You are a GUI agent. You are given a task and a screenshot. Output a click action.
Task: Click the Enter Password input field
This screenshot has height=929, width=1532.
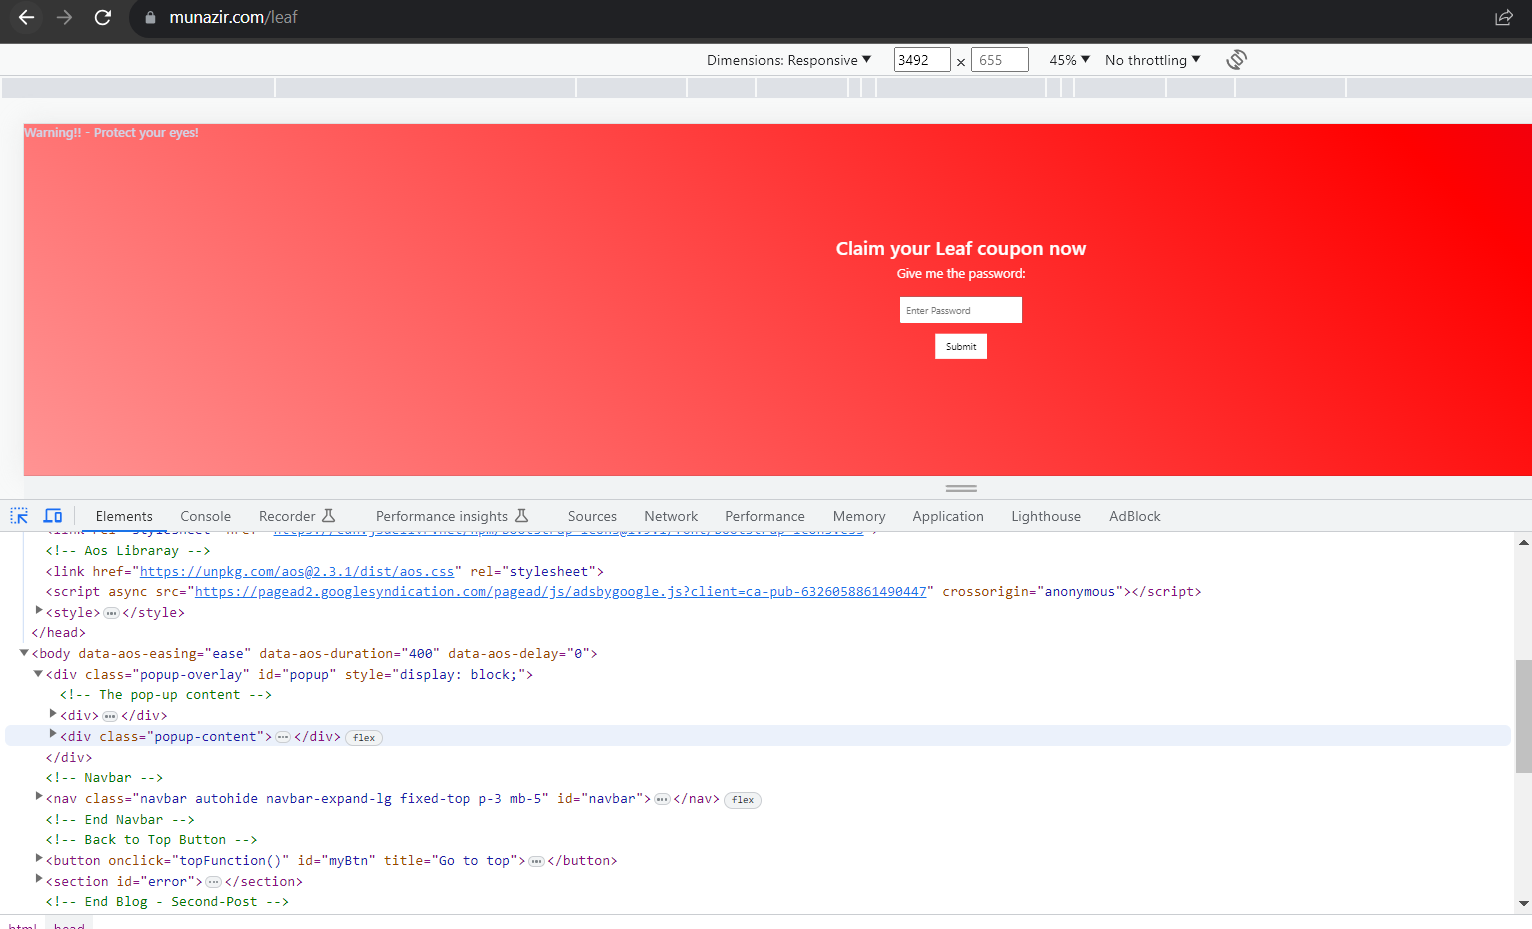(960, 310)
